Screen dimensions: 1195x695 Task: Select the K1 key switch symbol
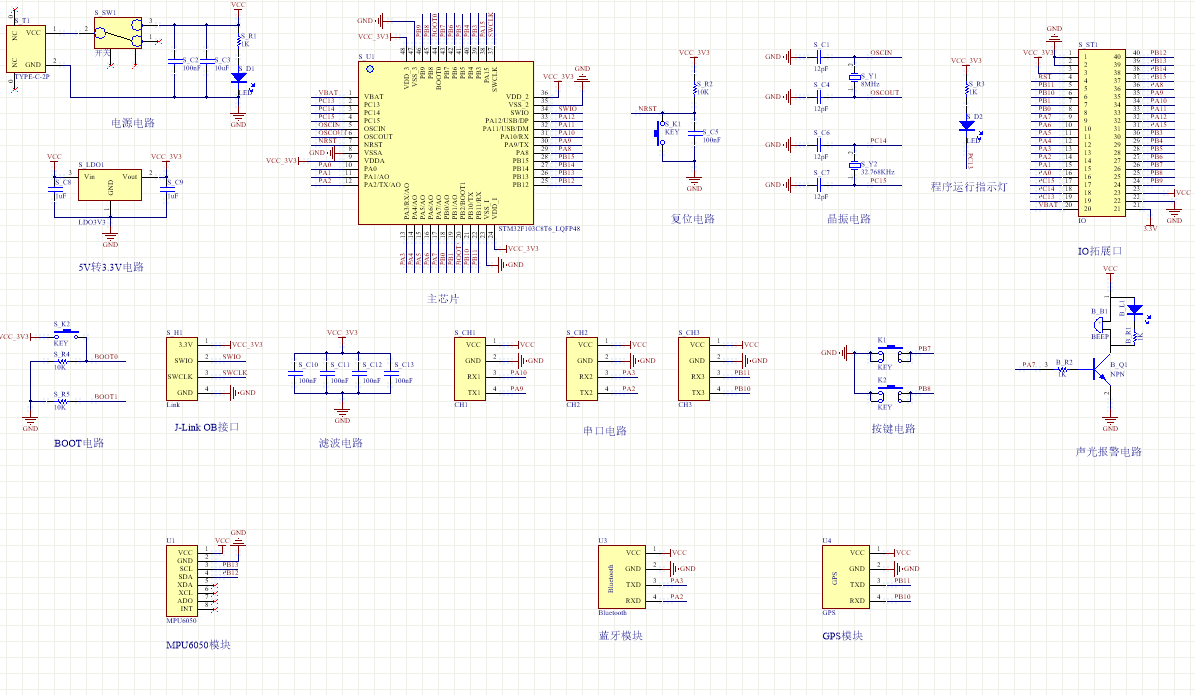tap(890, 353)
